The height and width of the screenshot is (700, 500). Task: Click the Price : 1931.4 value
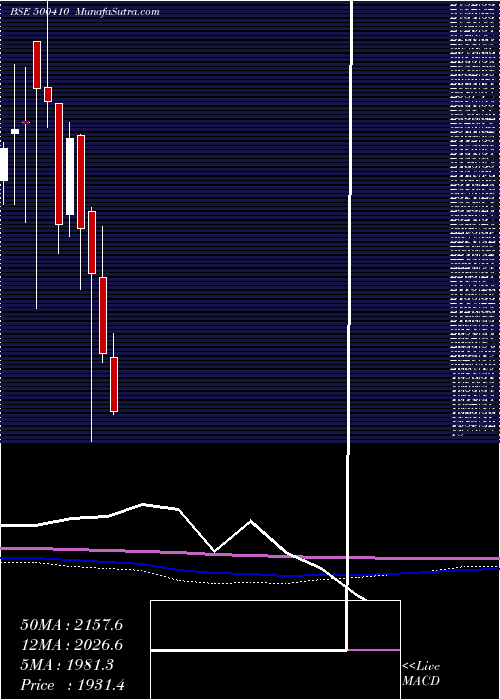tap(72, 685)
